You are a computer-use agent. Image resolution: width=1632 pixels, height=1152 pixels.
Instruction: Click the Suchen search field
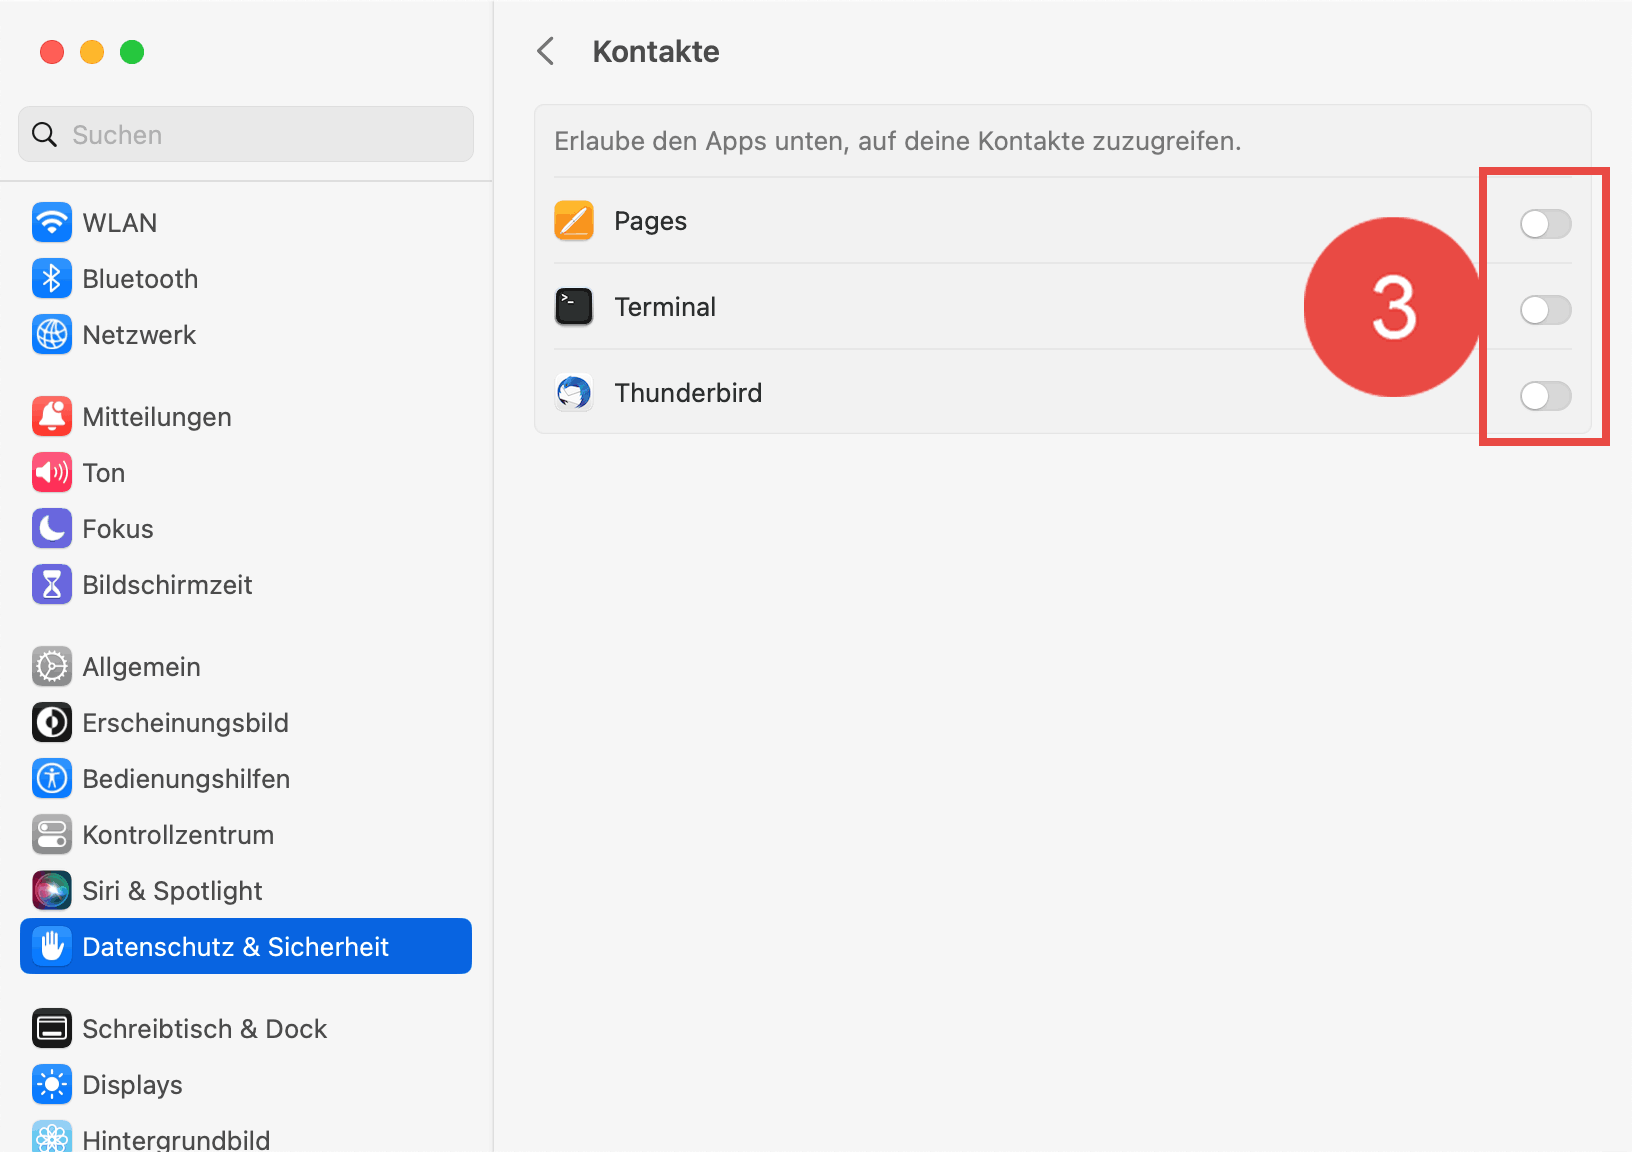click(x=246, y=134)
